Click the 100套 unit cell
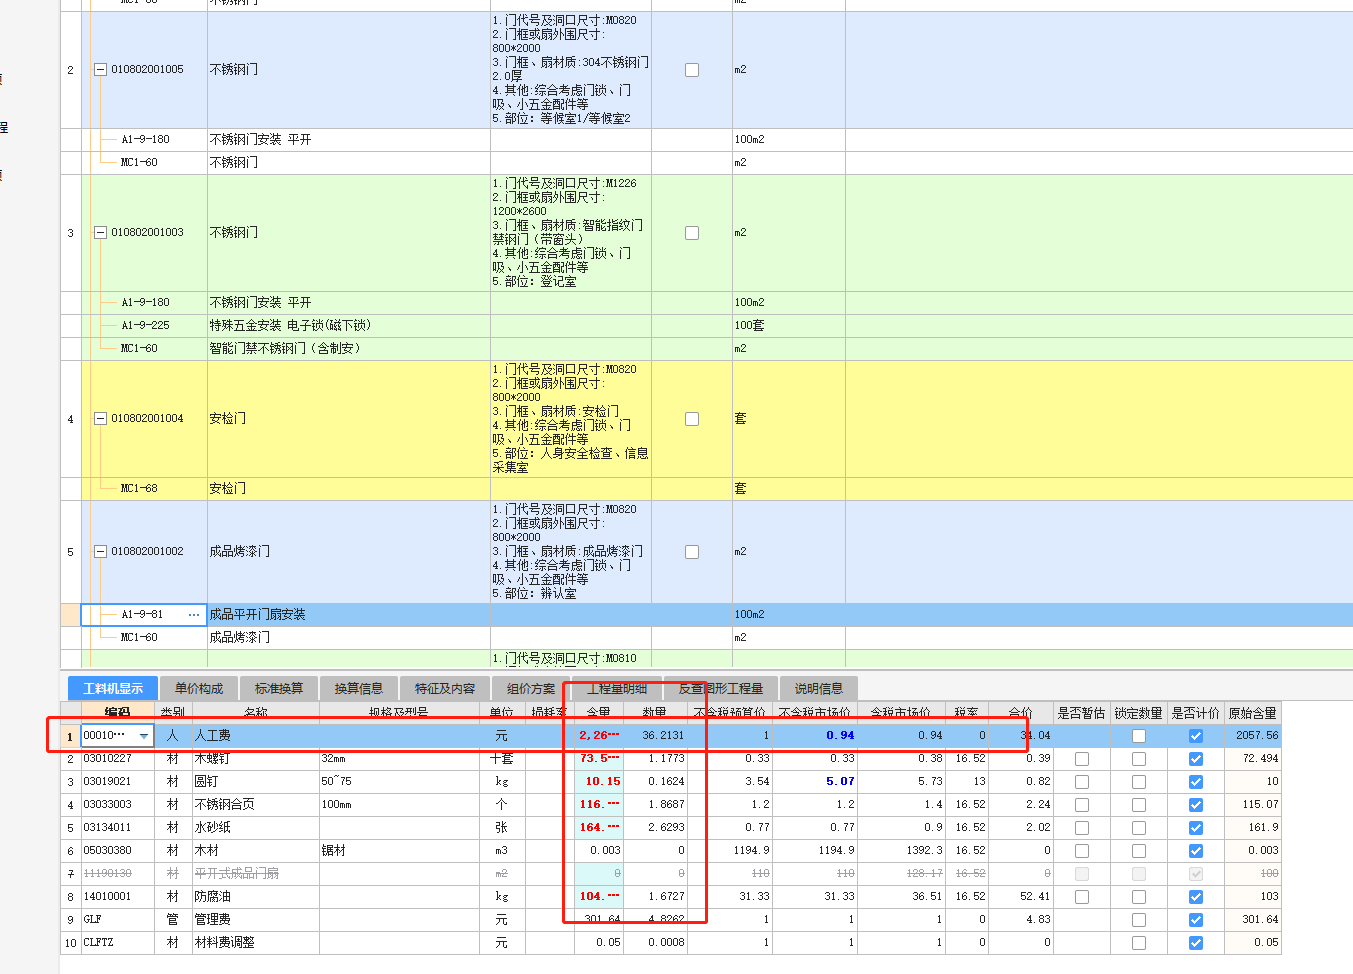 (x=788, y=326)
